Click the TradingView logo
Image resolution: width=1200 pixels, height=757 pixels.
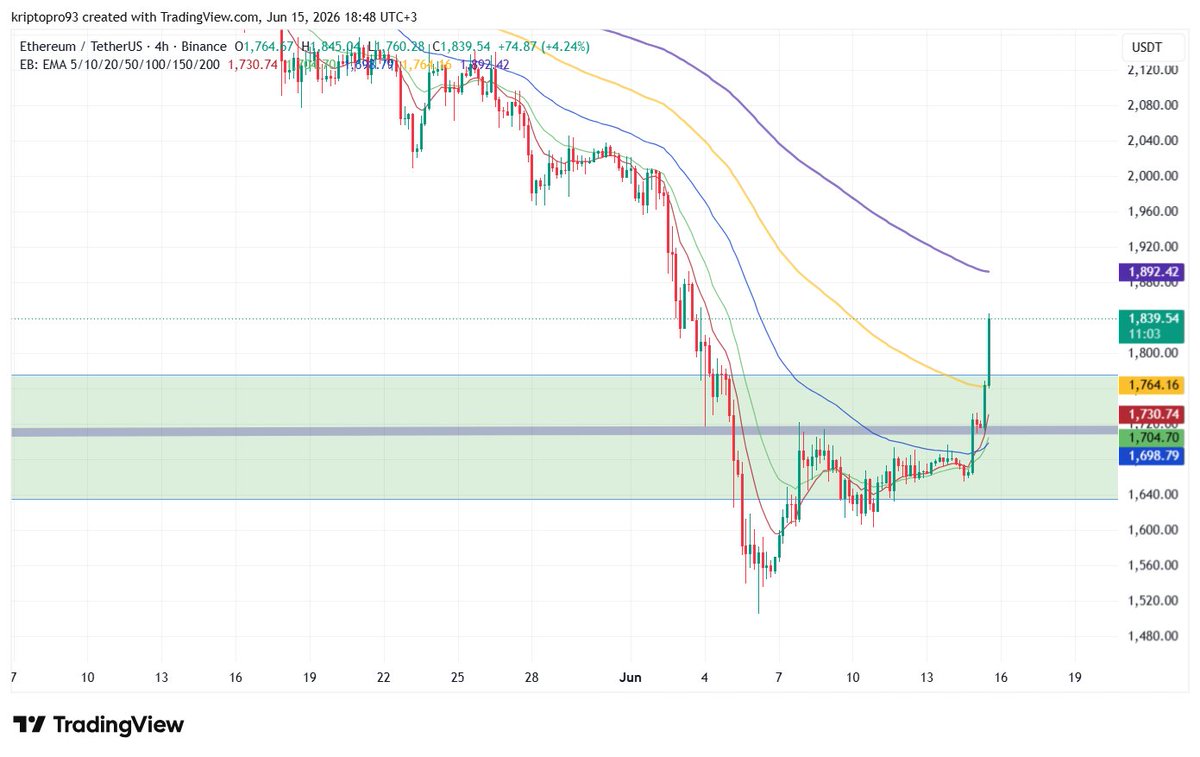(98, 725)
